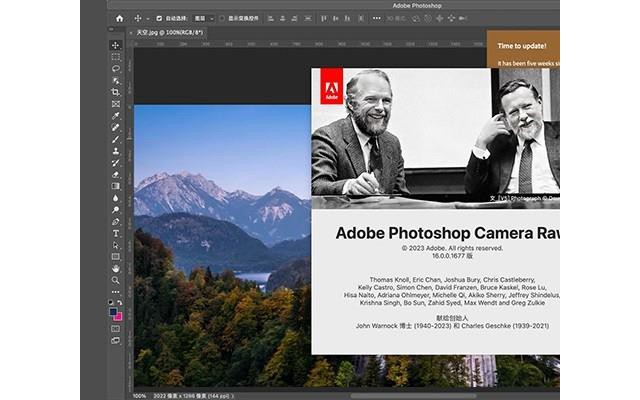Select the Brush tool
The width and height of the screenshot is (640, 400).
pyautogui.click(x=116, y=139)
